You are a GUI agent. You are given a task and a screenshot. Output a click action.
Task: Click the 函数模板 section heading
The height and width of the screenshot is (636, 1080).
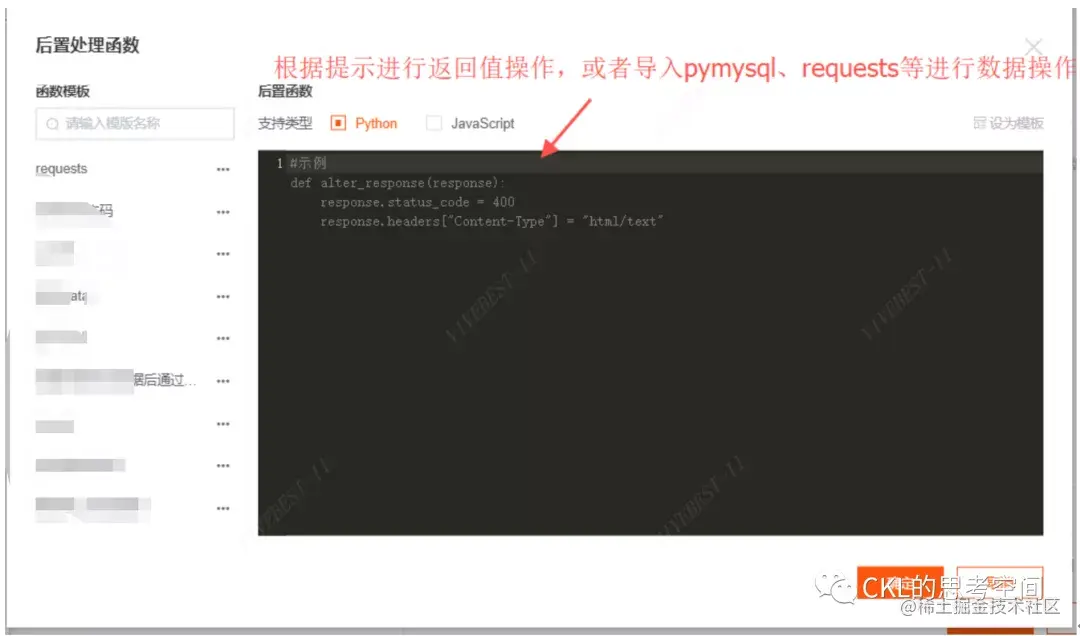click(x=63, y=91)
